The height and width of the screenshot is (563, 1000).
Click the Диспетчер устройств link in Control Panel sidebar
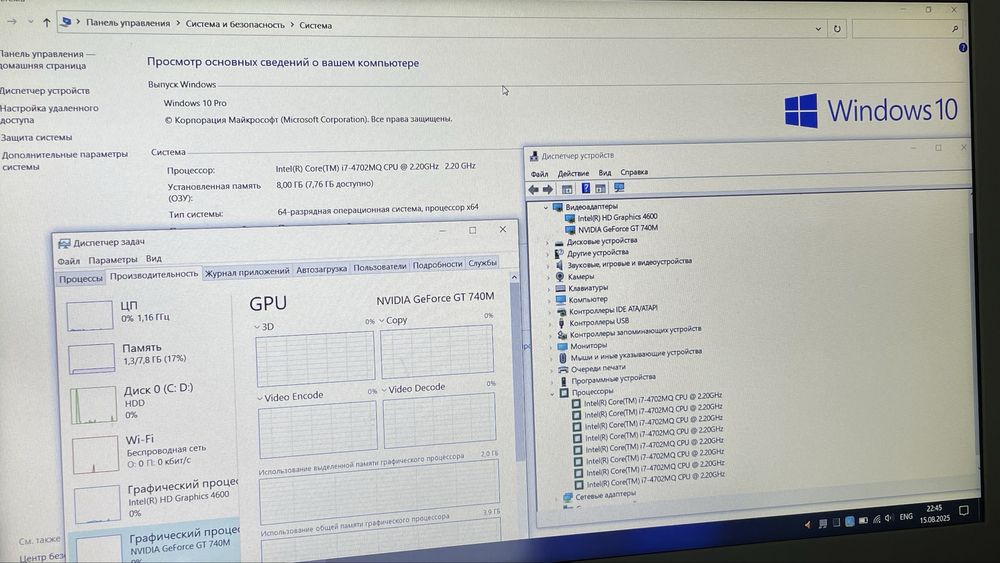tap(45, 91)
